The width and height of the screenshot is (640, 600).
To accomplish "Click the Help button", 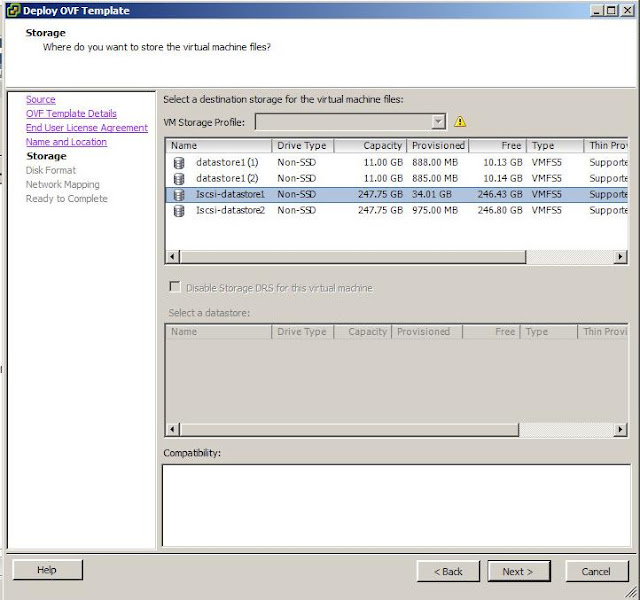I will click(x=47, y=570).
